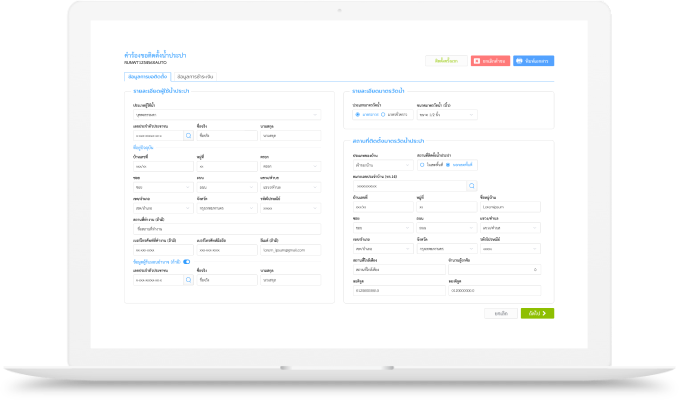Click the applicant email input field
This screenshot has width=680, height=400.
point(289,249)
